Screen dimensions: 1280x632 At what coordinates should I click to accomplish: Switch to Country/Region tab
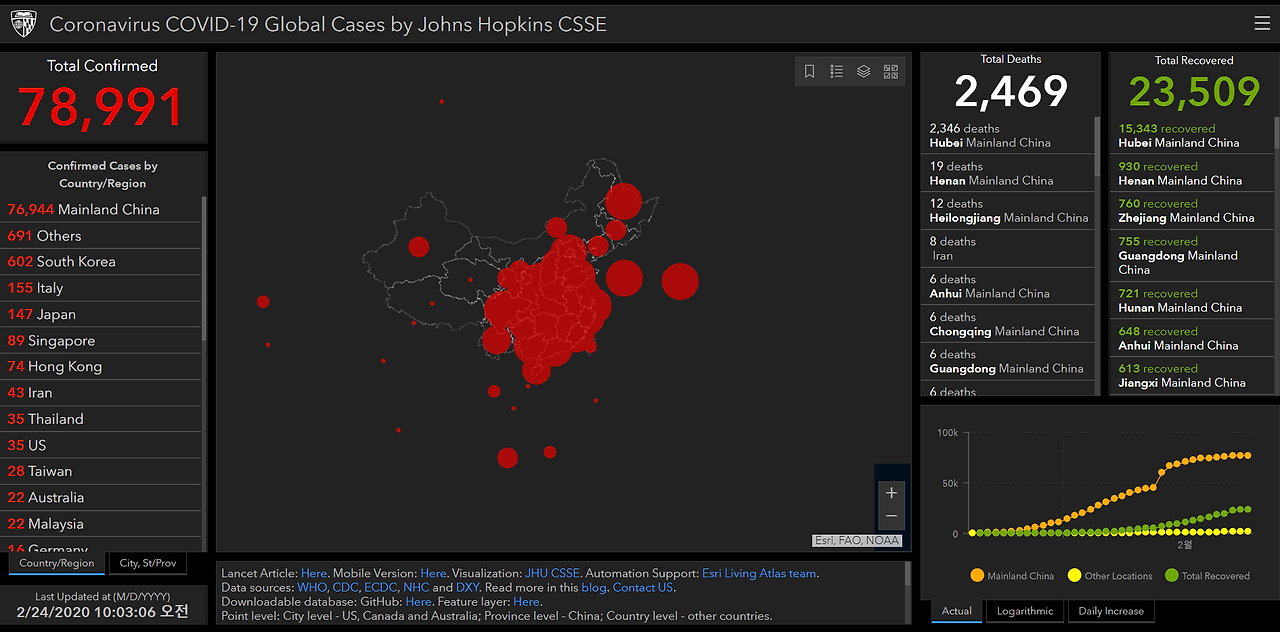57,563
